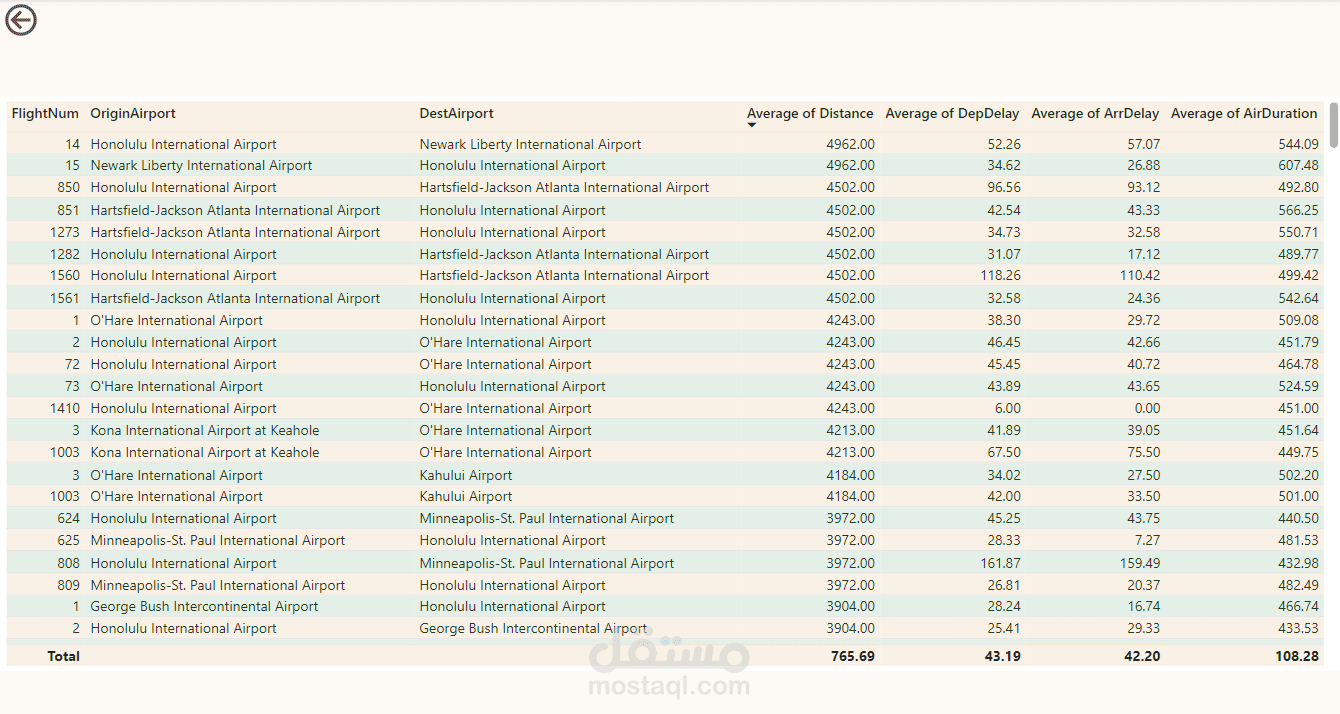Click ArrDelay value 57.07
The image size is (1340, 714).
(x=1143, y=144)
